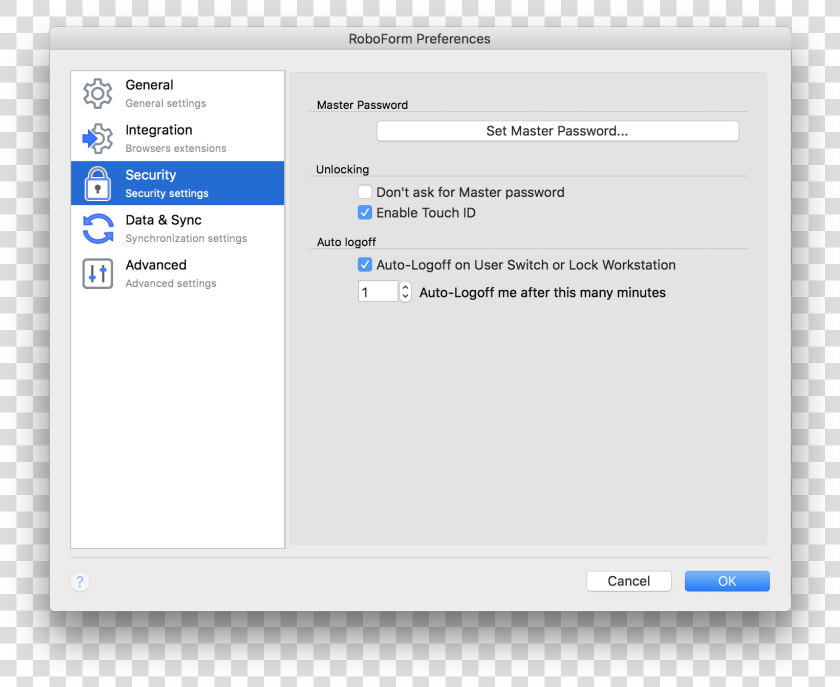The height and width of the screenshot is (687, 840).
Task: Enable Don't ask for Master password
Action: (365, 192)
